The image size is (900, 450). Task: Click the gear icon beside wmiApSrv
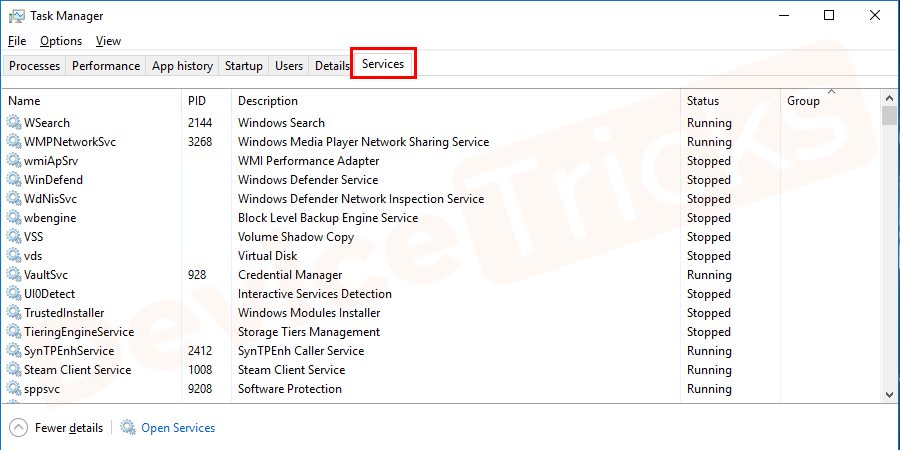pyautogui.click(x=14, y=160)
